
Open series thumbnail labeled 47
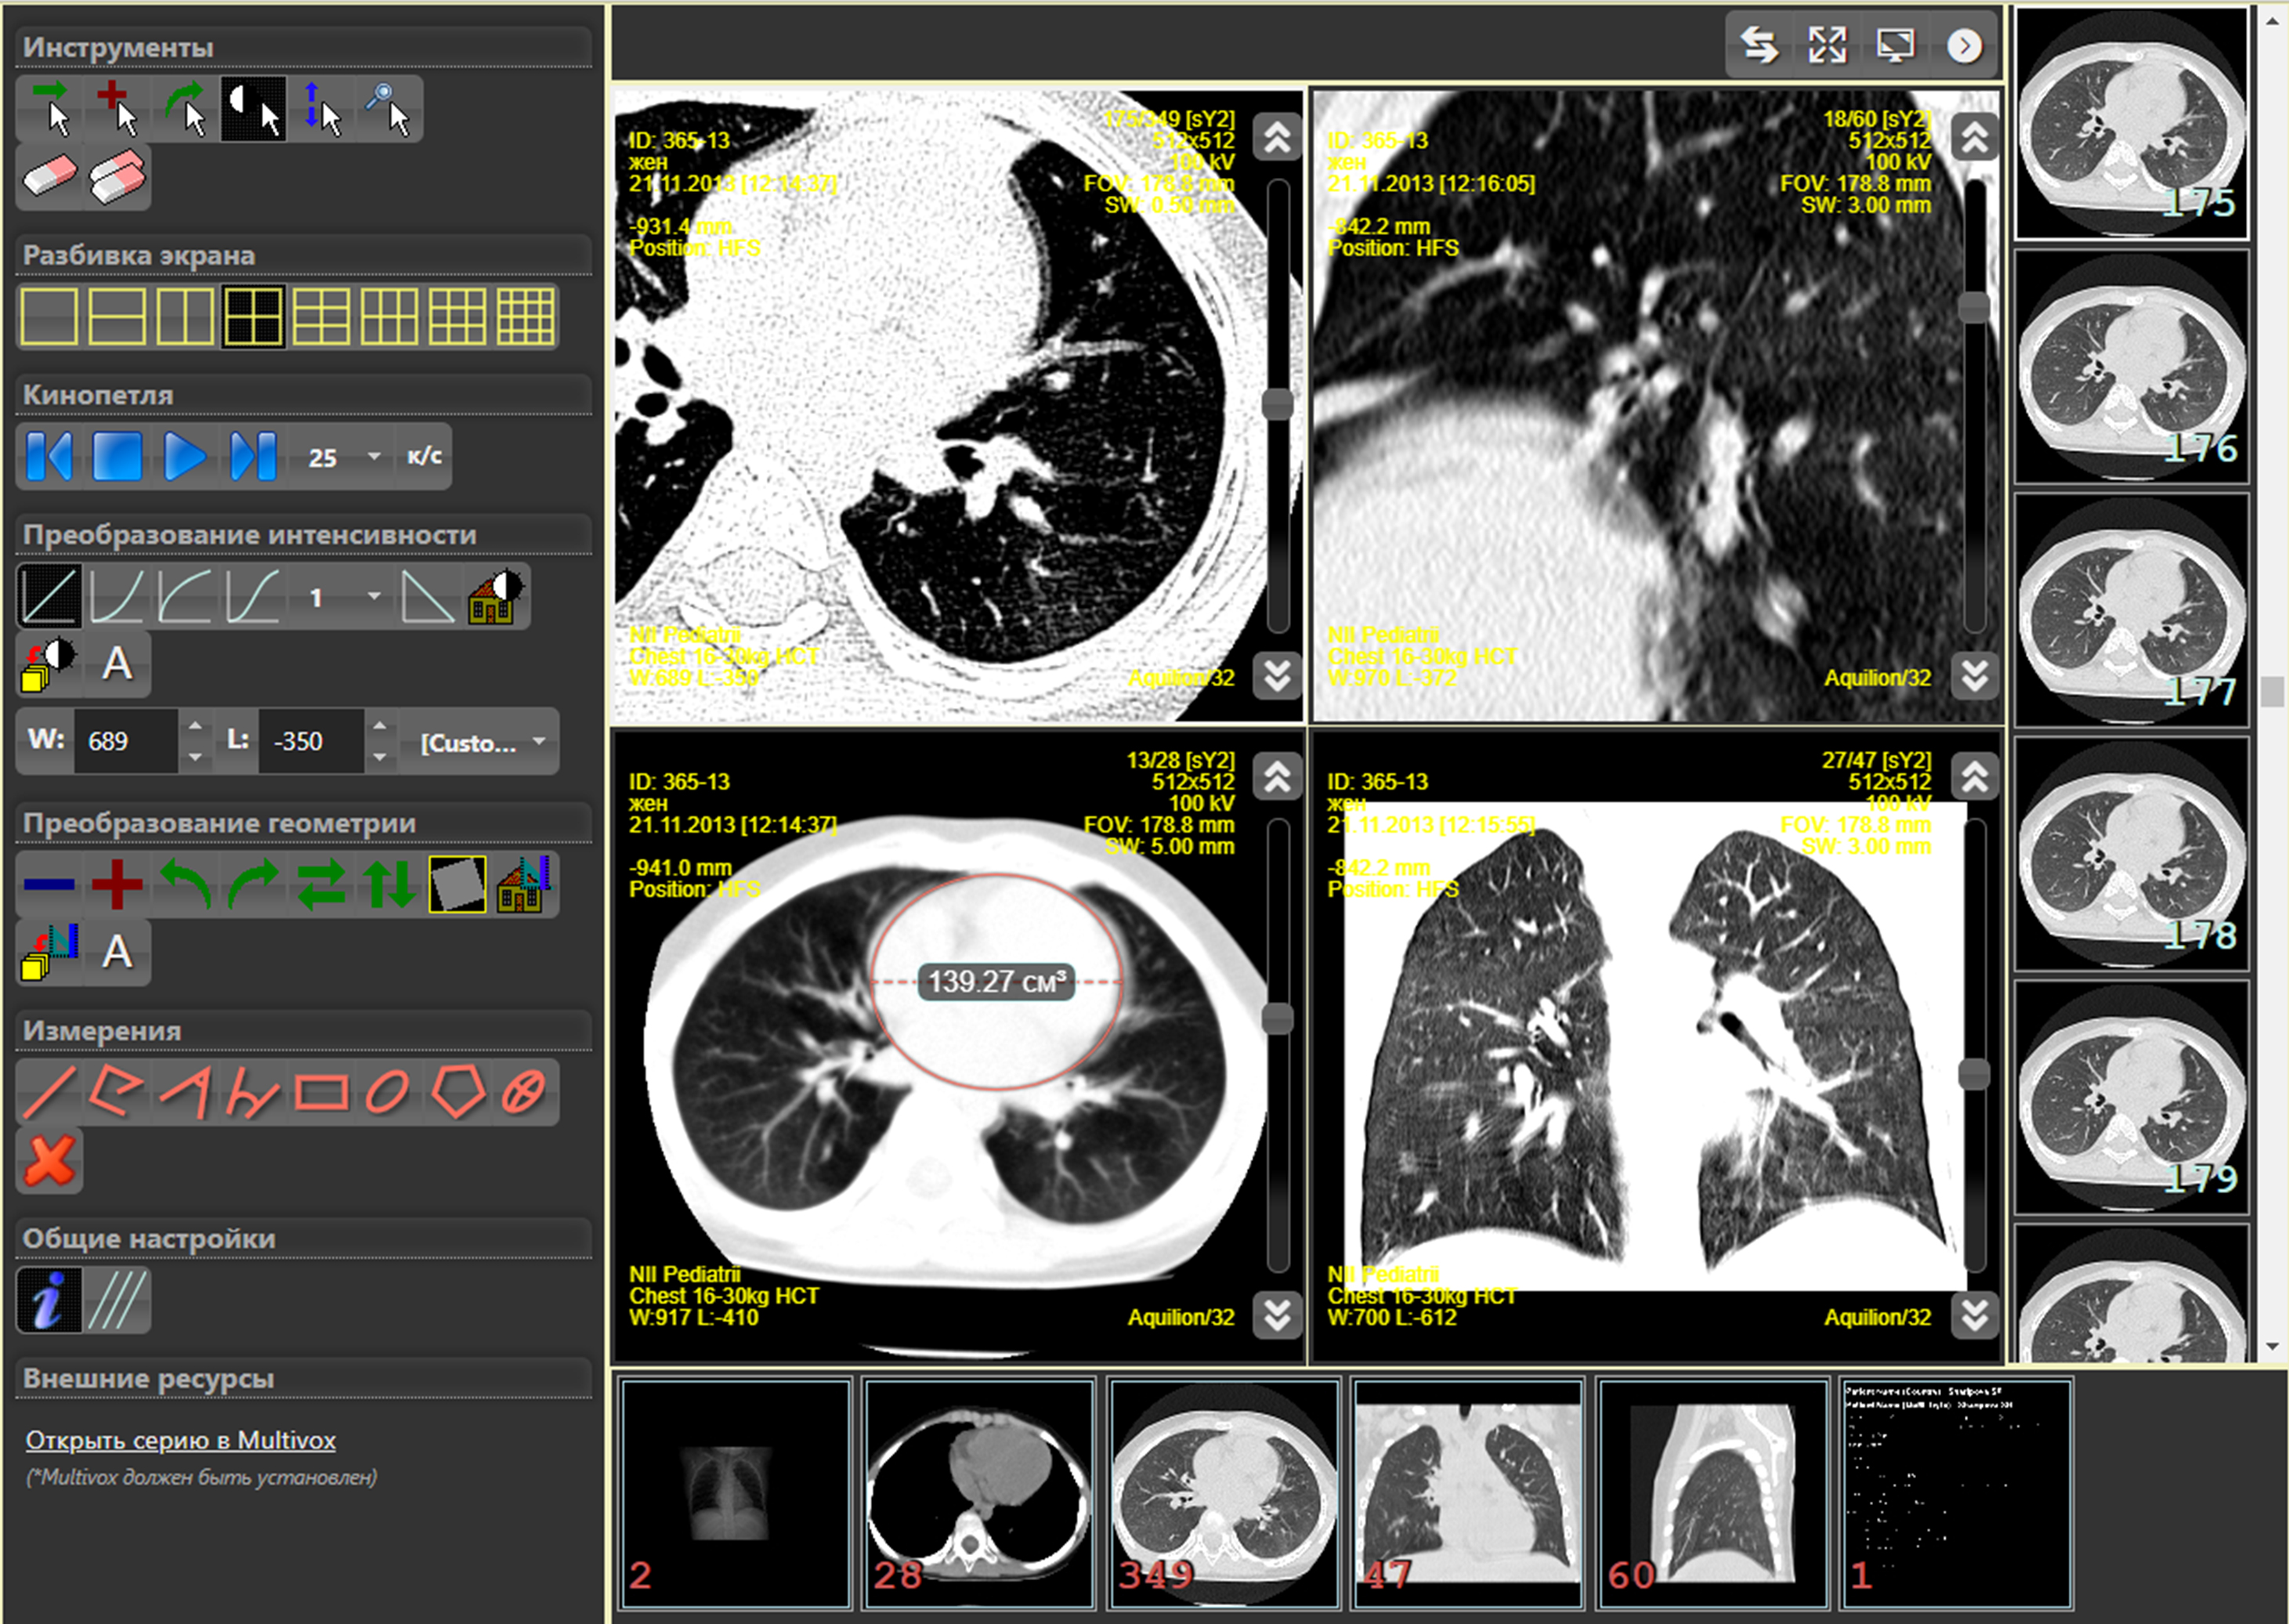click(1467, 1493)
